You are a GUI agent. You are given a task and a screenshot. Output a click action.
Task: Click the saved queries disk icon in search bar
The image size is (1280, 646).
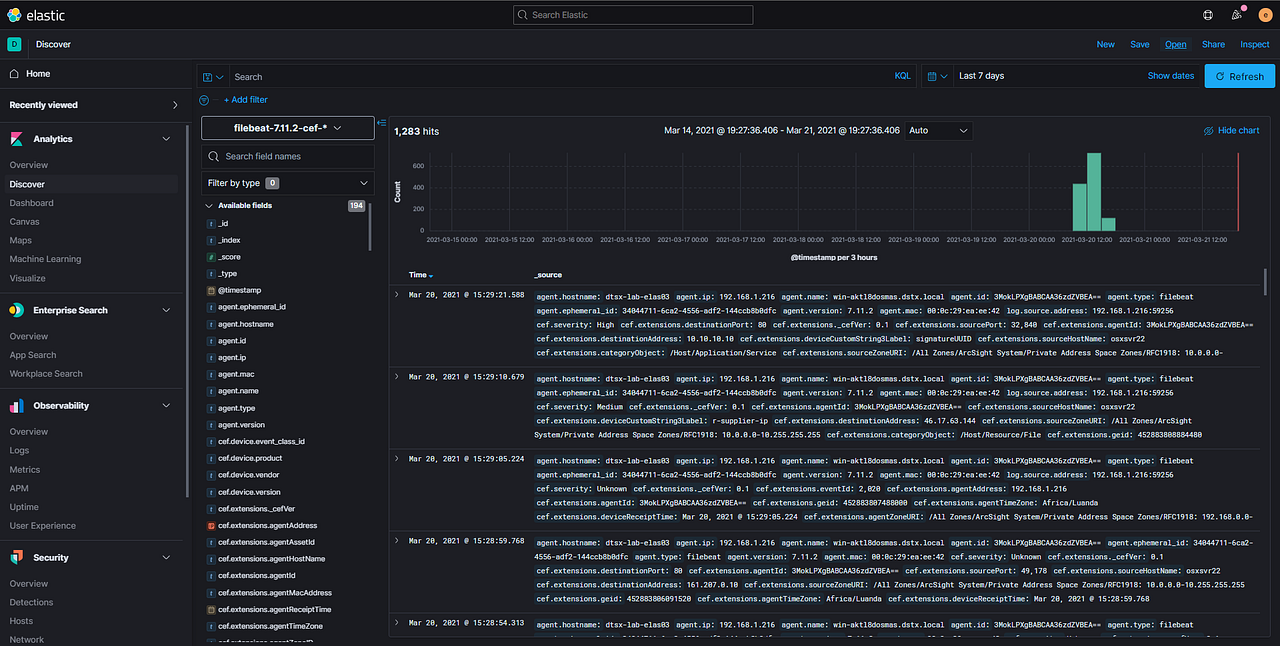pos(207,76)
